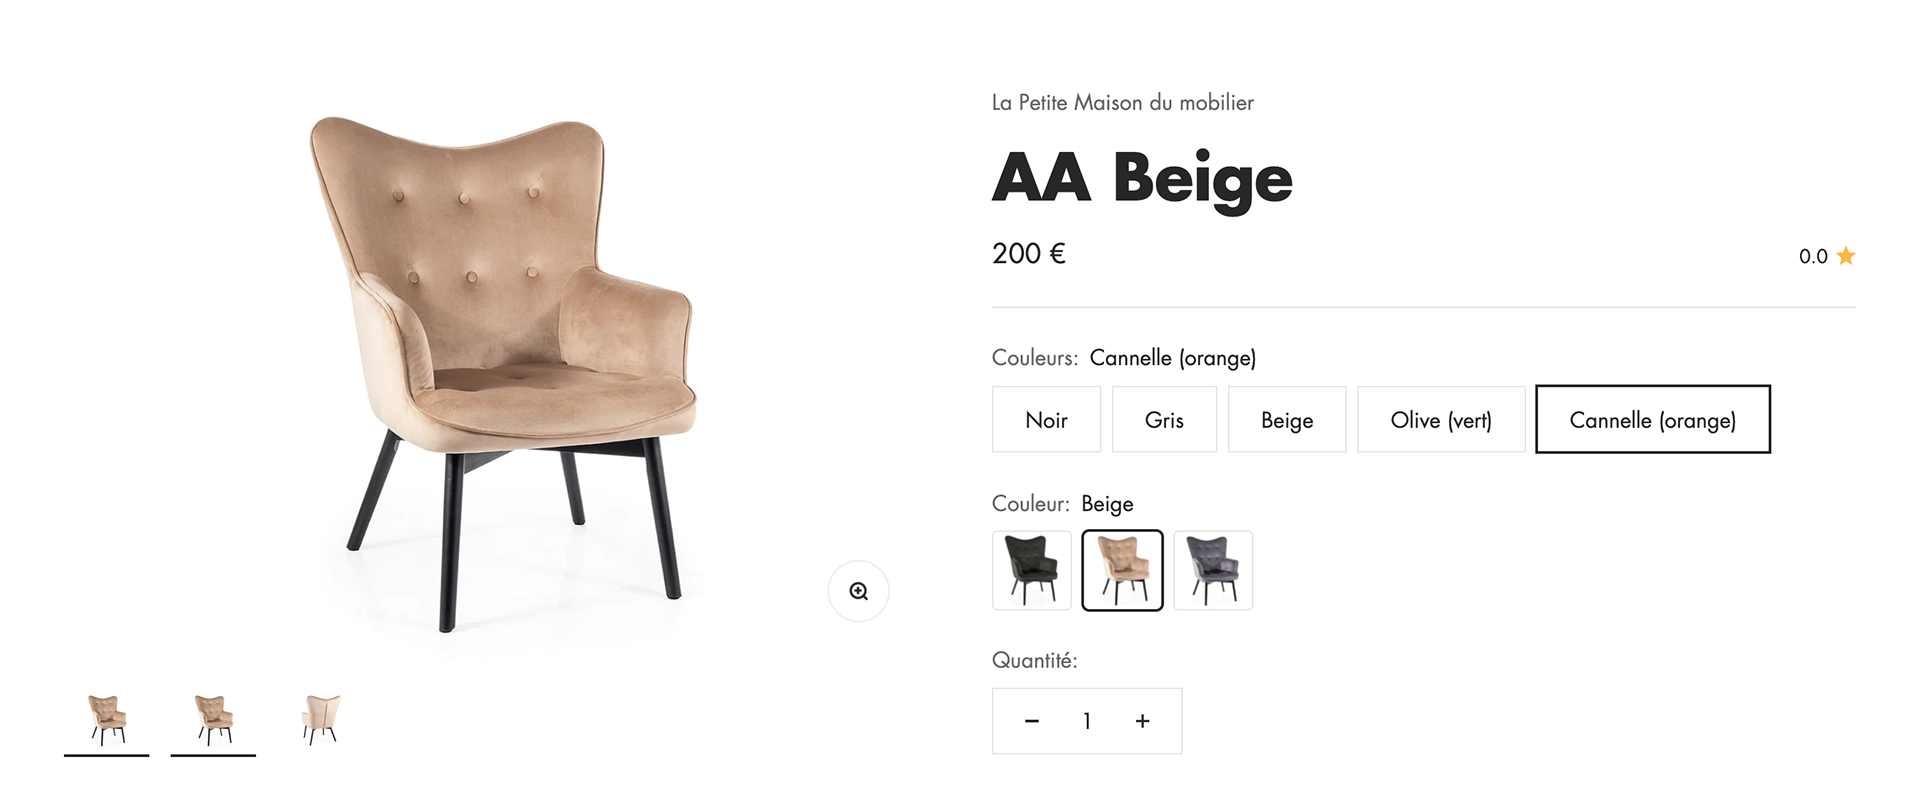
Task: Click the 0.0 rating score
Action: (1813, 256)
